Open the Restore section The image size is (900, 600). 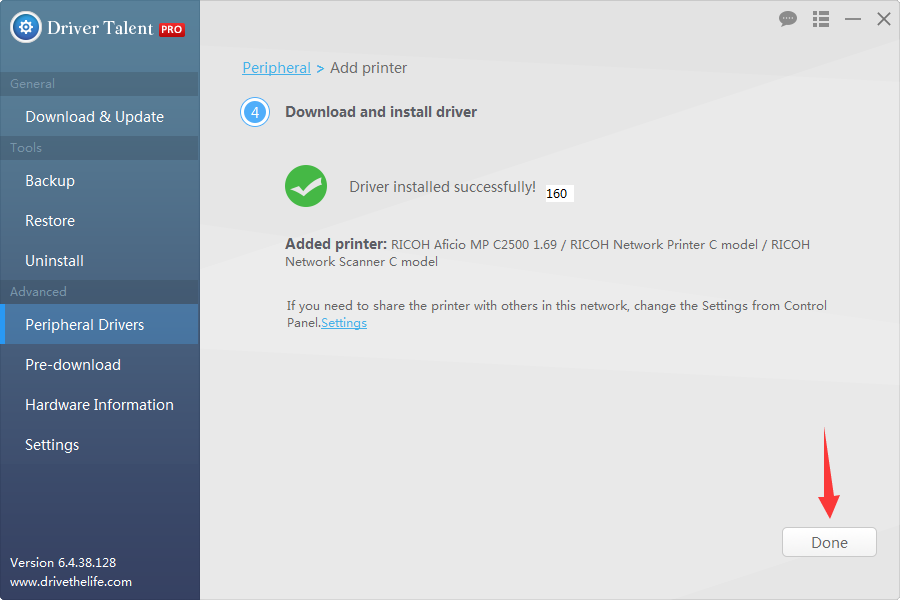point(100,220)
